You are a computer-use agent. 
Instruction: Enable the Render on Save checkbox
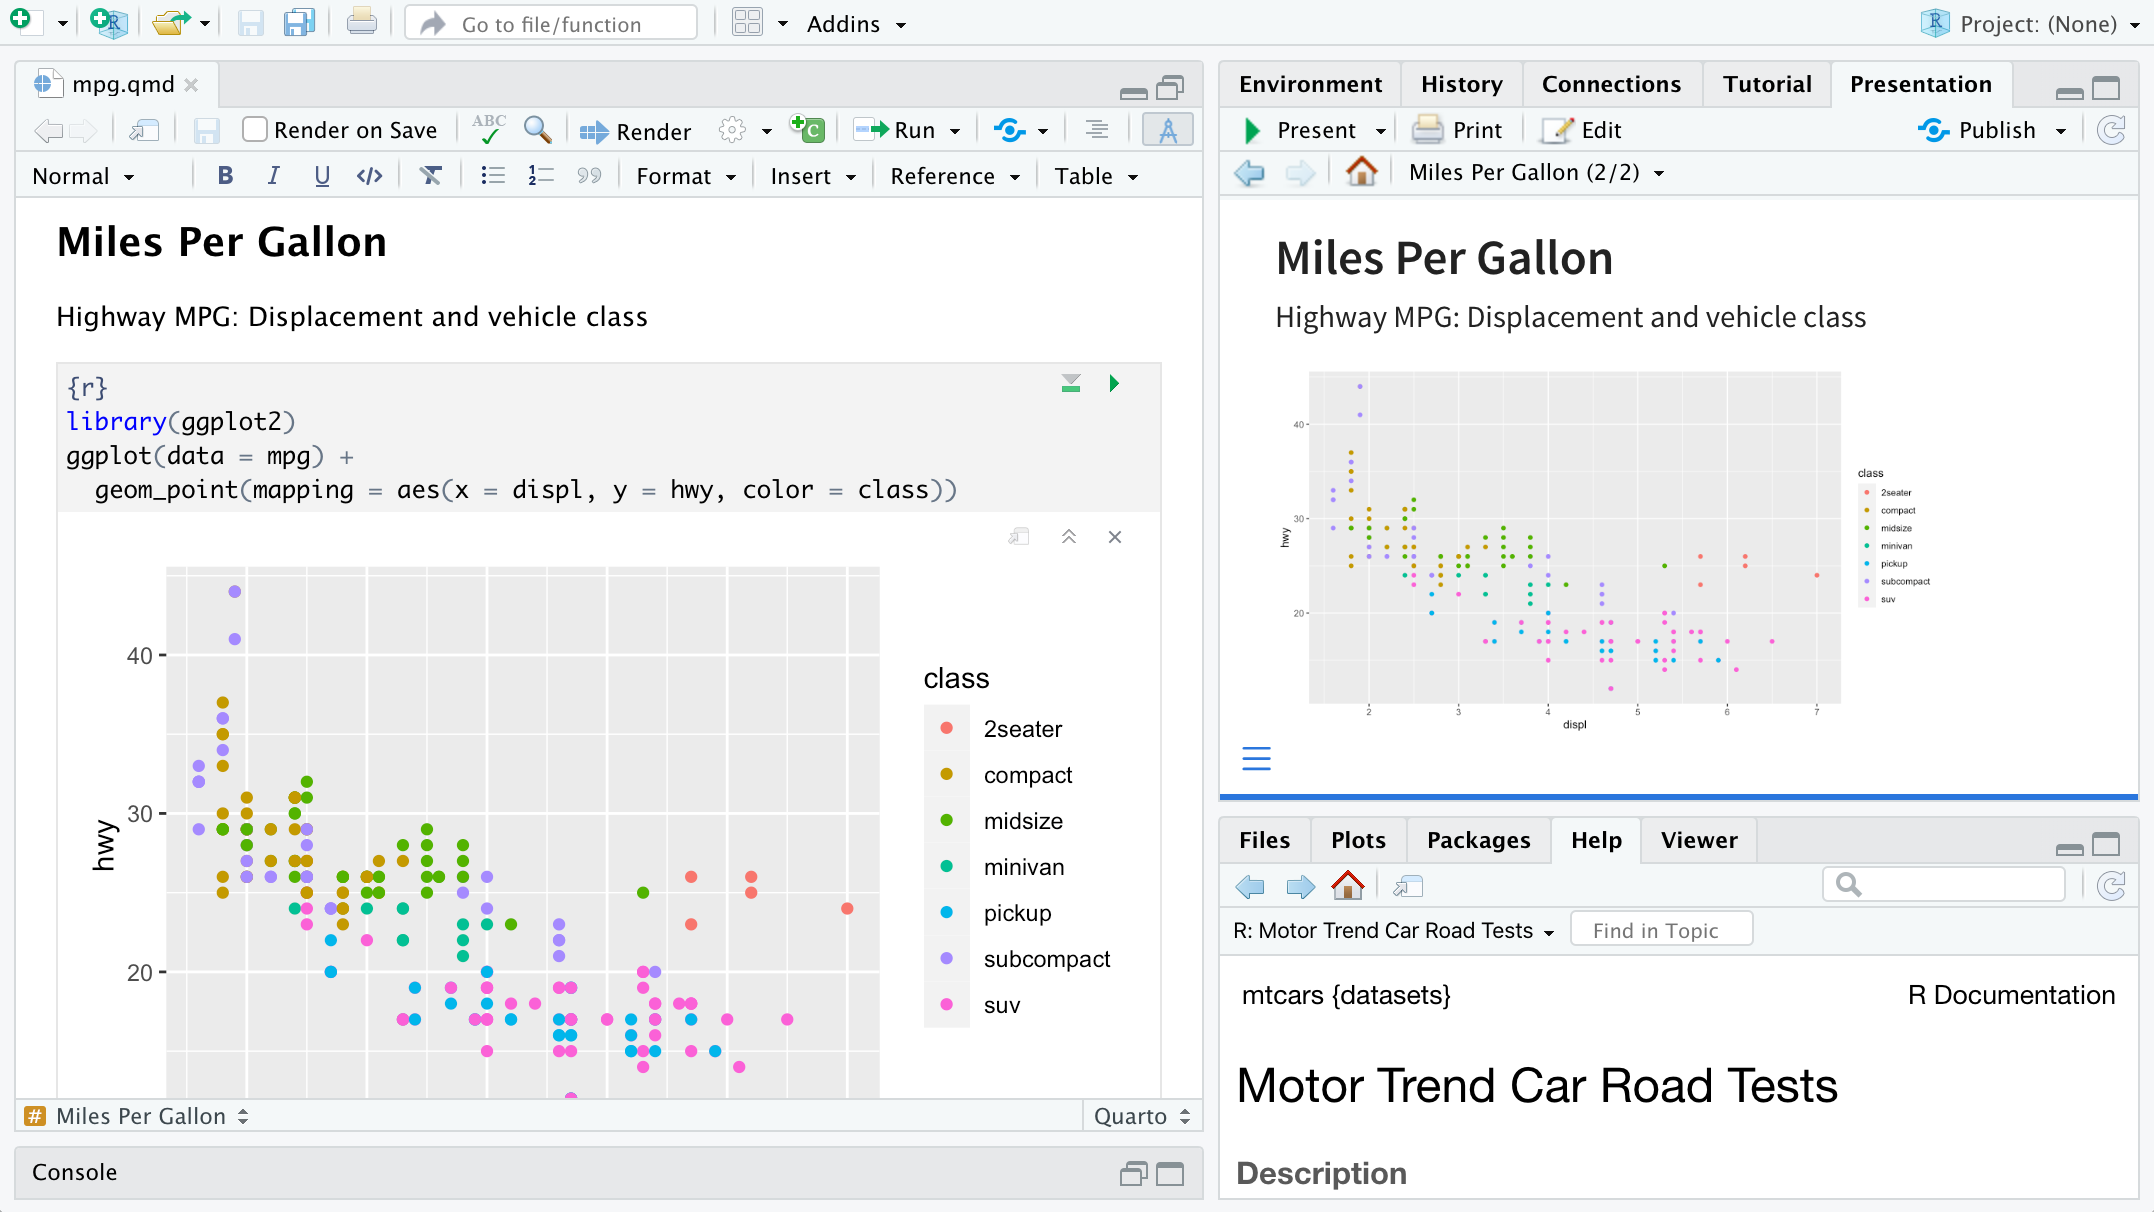pos(256,130)
